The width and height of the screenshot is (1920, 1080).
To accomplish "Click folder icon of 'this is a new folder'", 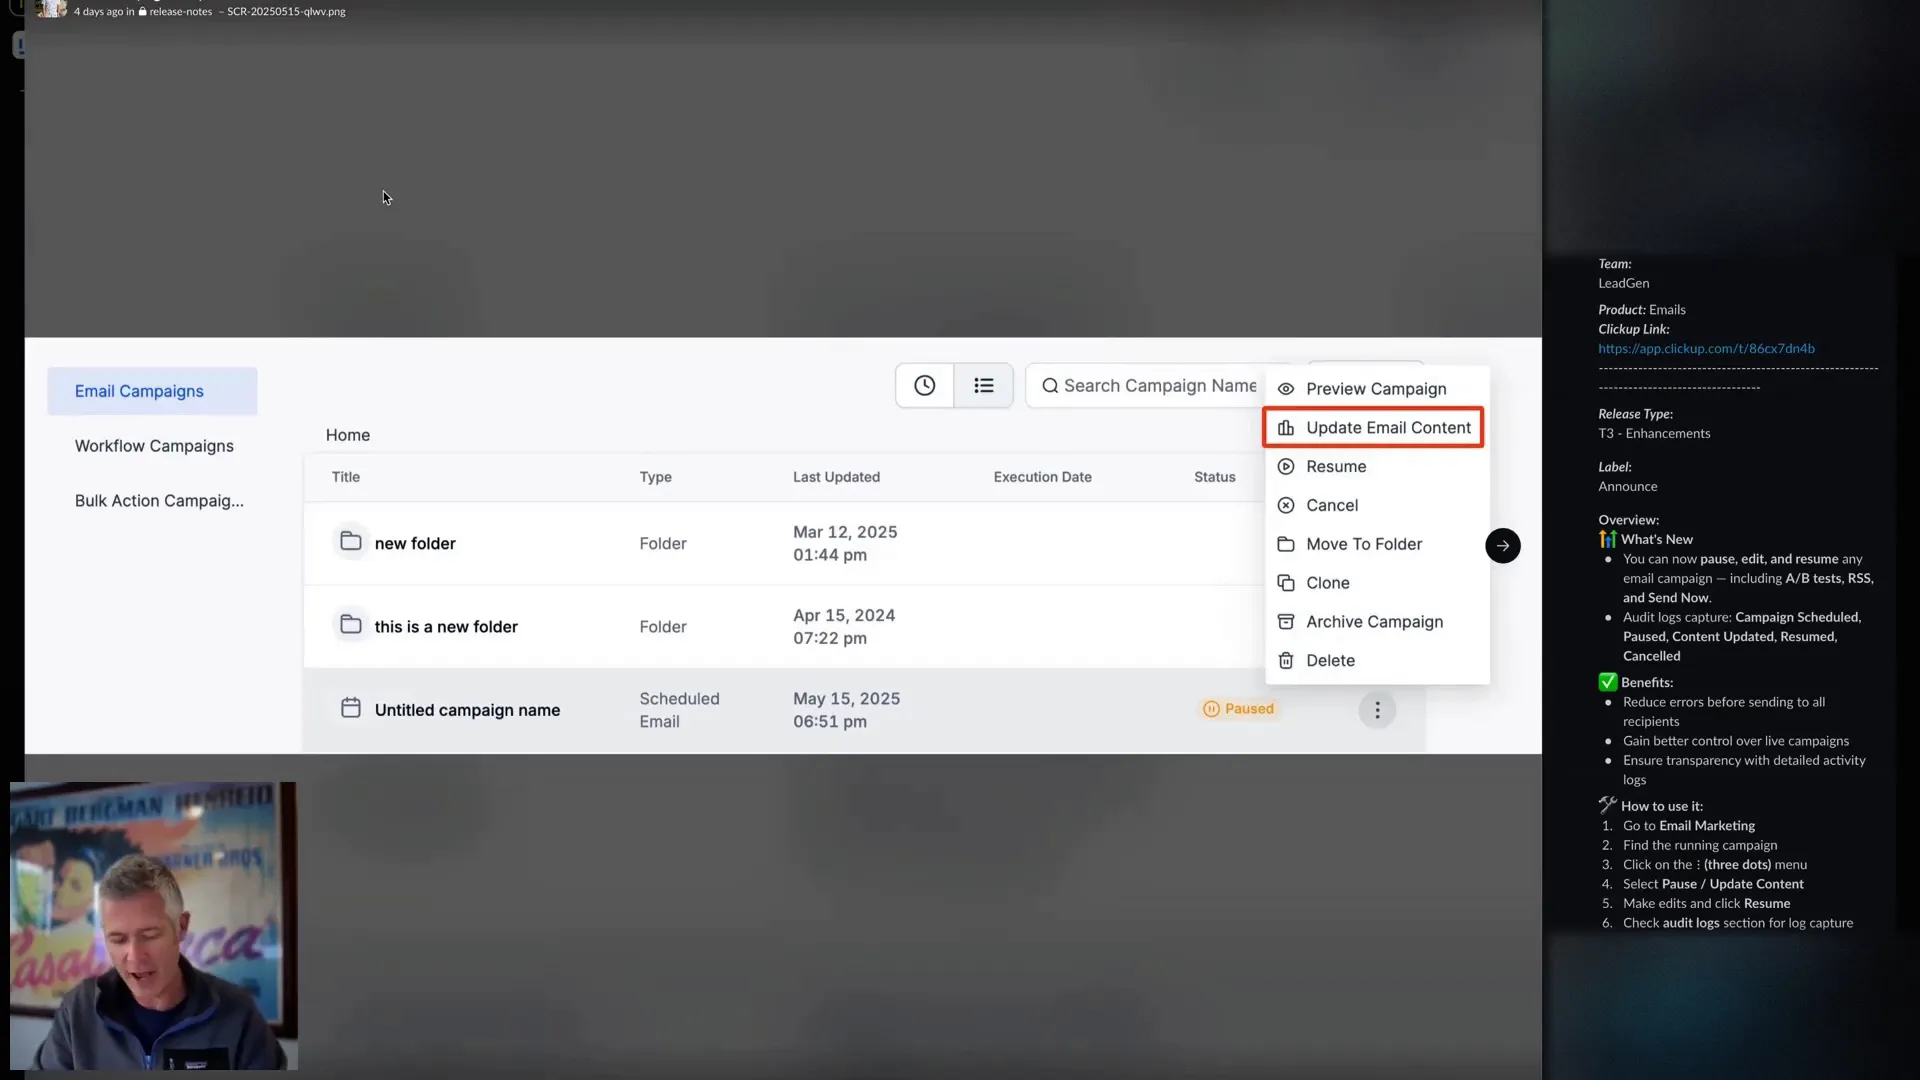I will tap(350, 624).
